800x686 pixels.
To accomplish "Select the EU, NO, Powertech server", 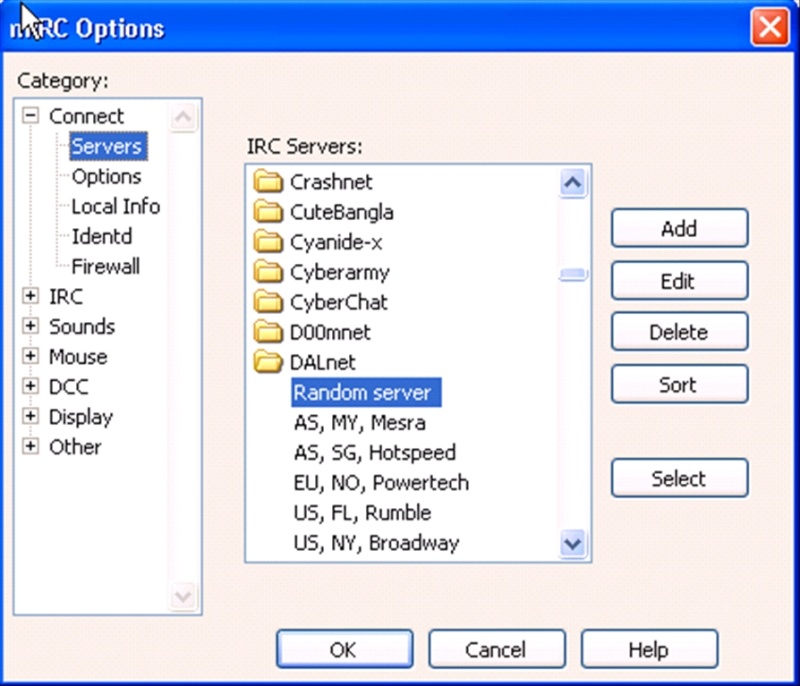I will 381,482.
